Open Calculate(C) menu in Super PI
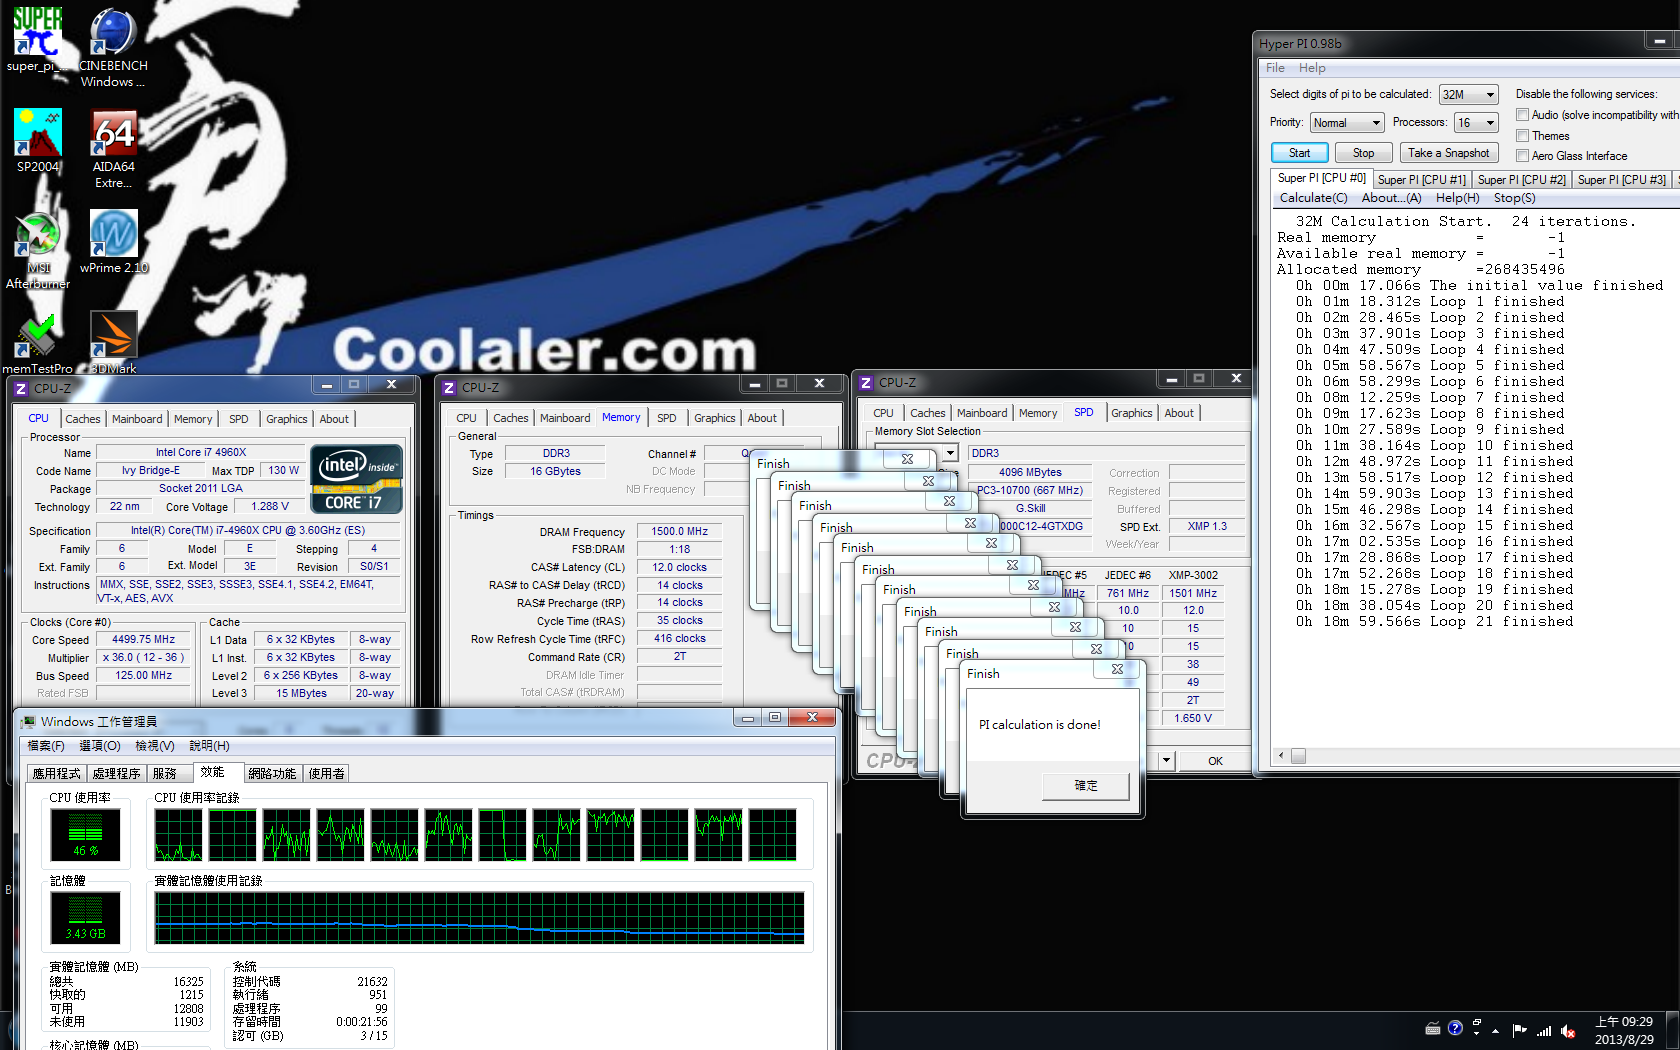The height and width of the screenshot is (1050, 1680). (1313, 198)
